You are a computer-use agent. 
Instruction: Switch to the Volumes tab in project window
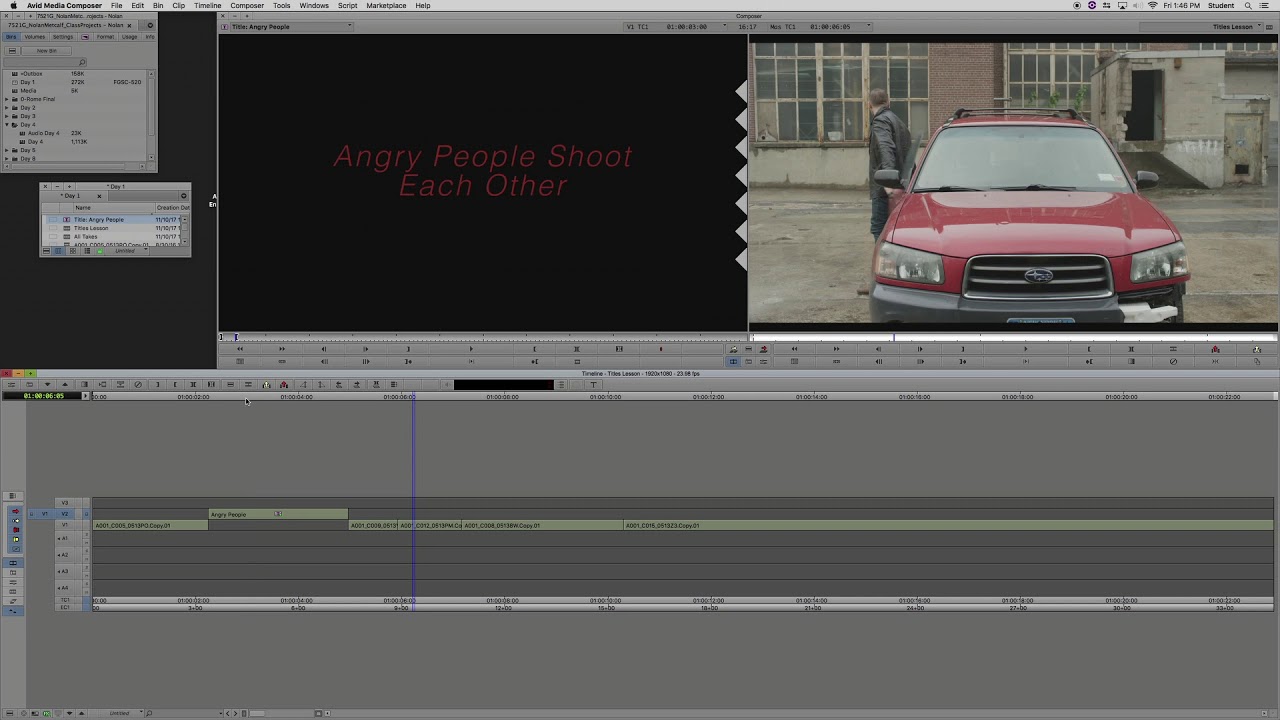point(35,37)
